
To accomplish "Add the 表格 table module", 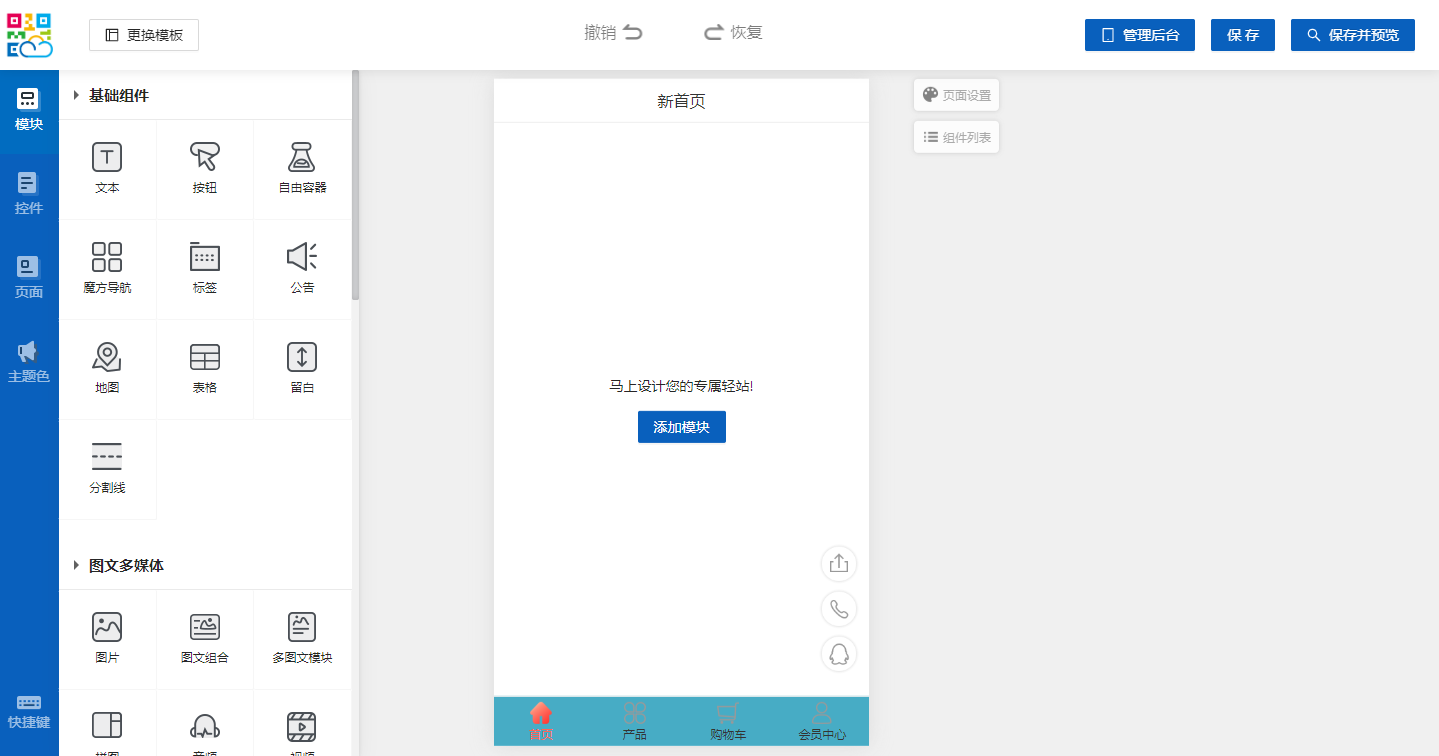I will (204, 358).
